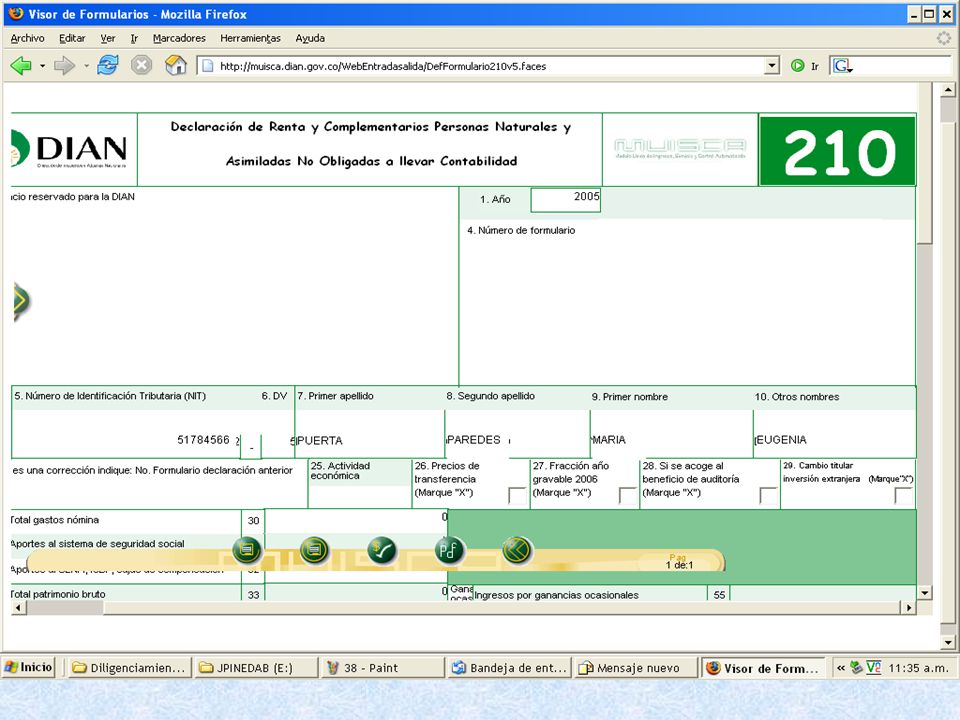This screenshot has height=720, width=960.
Task: Check the box for 26. Precios de transferencia
Action: (x=517, y=495)
